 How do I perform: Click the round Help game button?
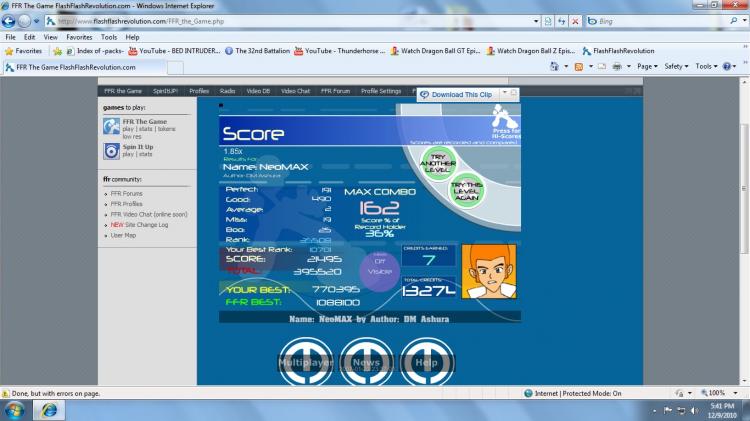427,362
